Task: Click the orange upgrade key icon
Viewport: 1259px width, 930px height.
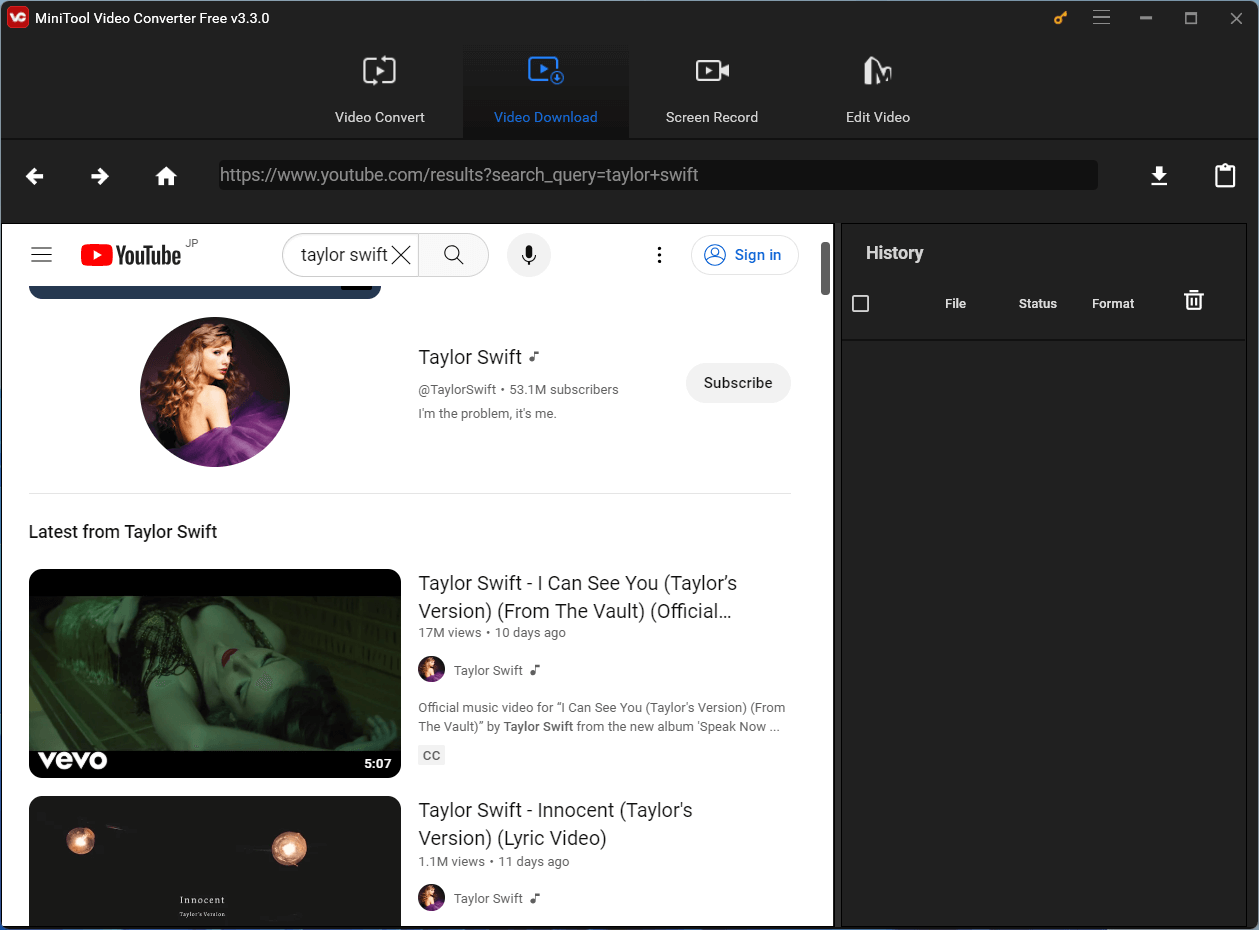Action: (1061, 18)
